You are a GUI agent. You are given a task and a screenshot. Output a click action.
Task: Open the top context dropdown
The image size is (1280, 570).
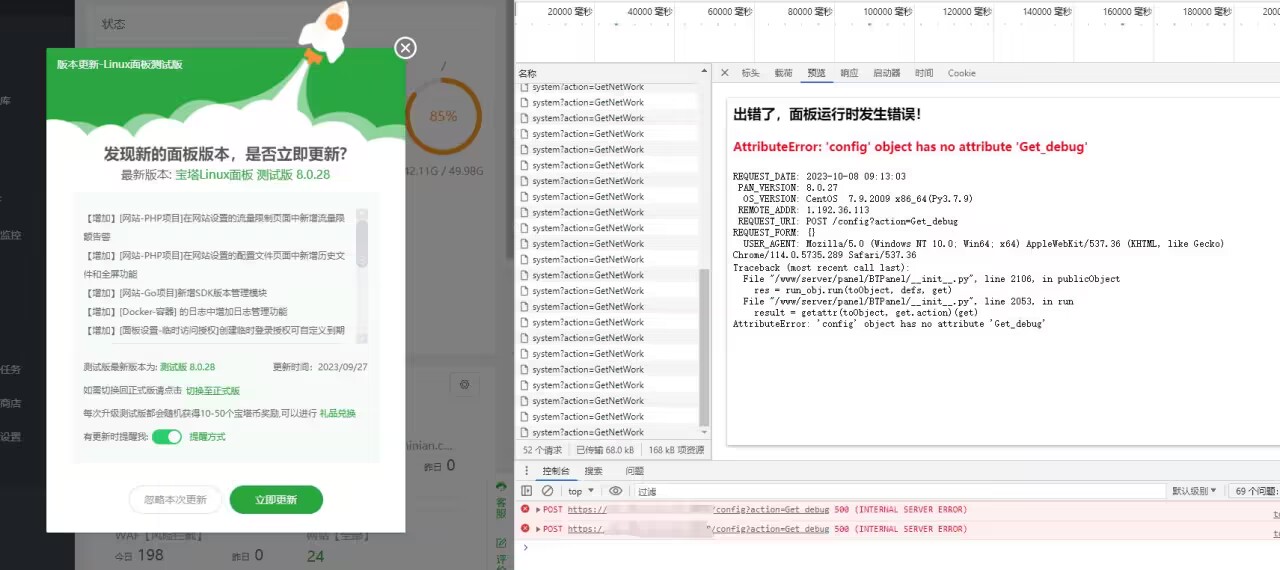[x=581, y=491]
